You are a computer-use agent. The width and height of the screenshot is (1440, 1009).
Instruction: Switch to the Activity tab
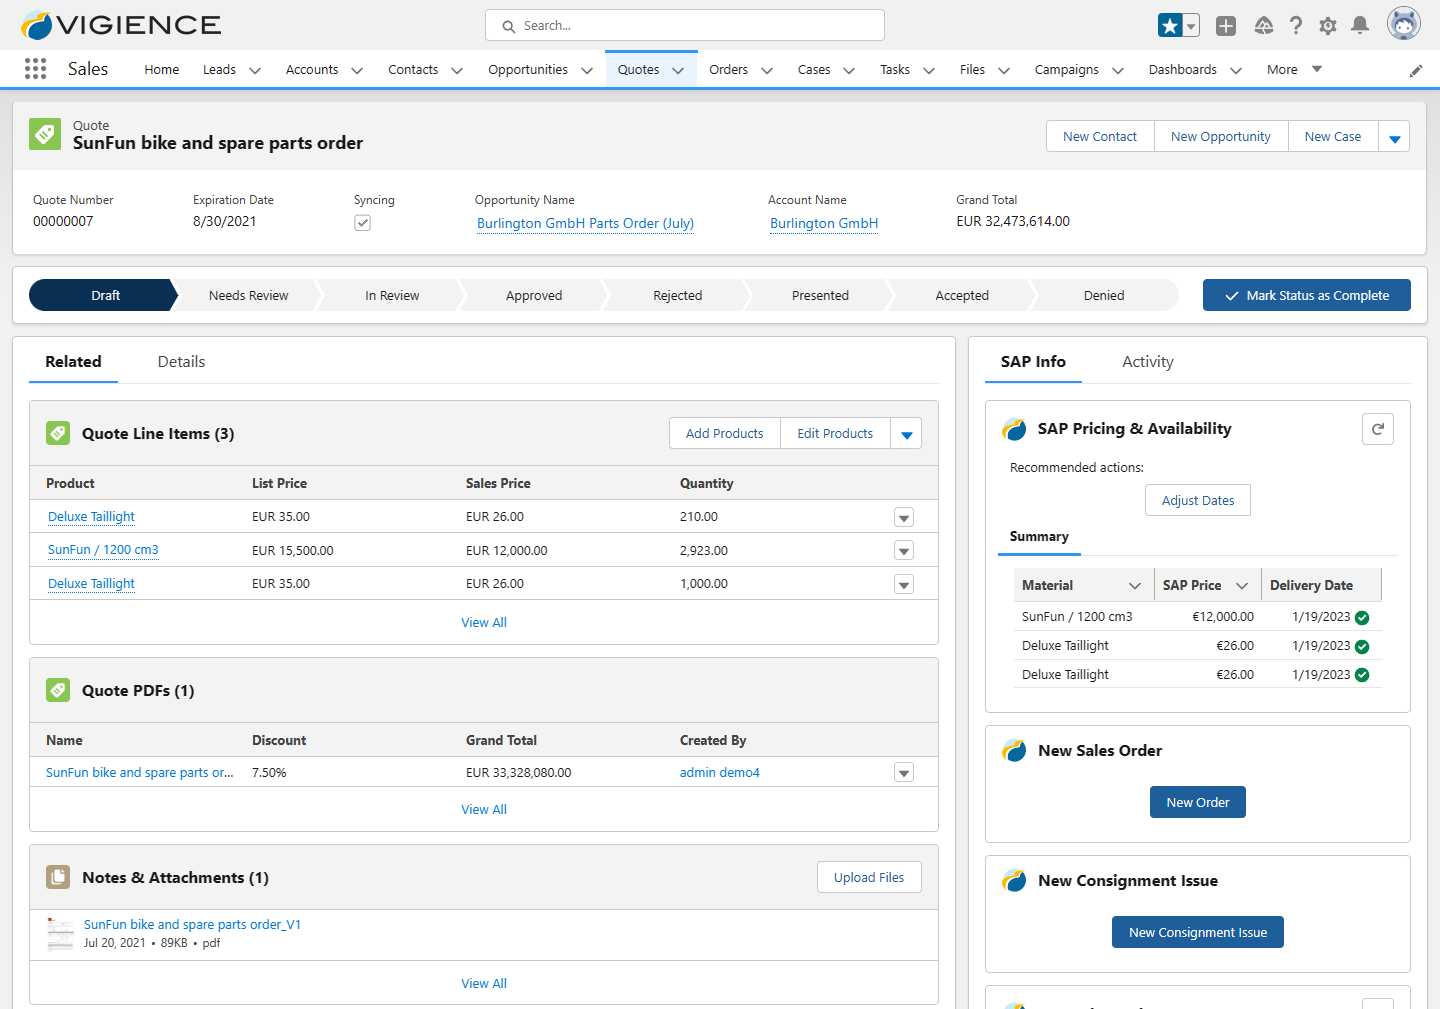[x=1148, y=362]
